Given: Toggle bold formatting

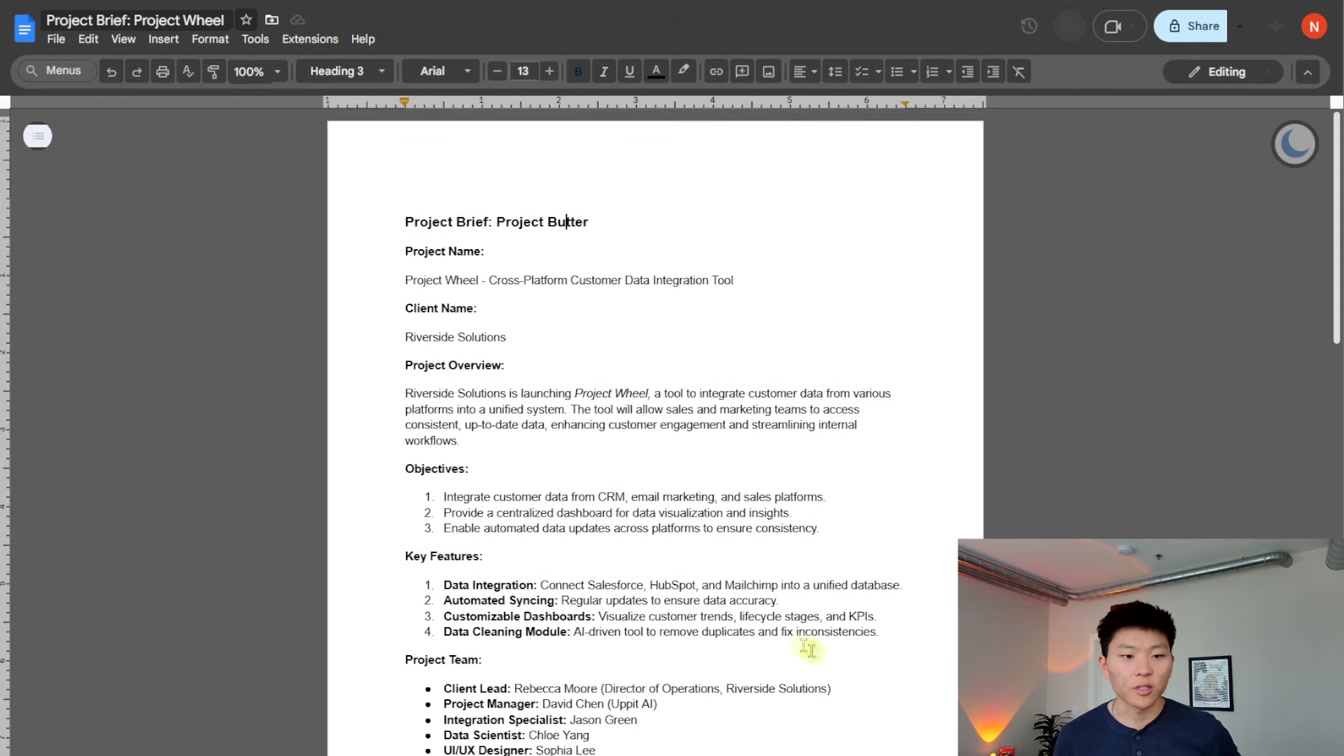Looking at the screenshot, I should point(578,72).
